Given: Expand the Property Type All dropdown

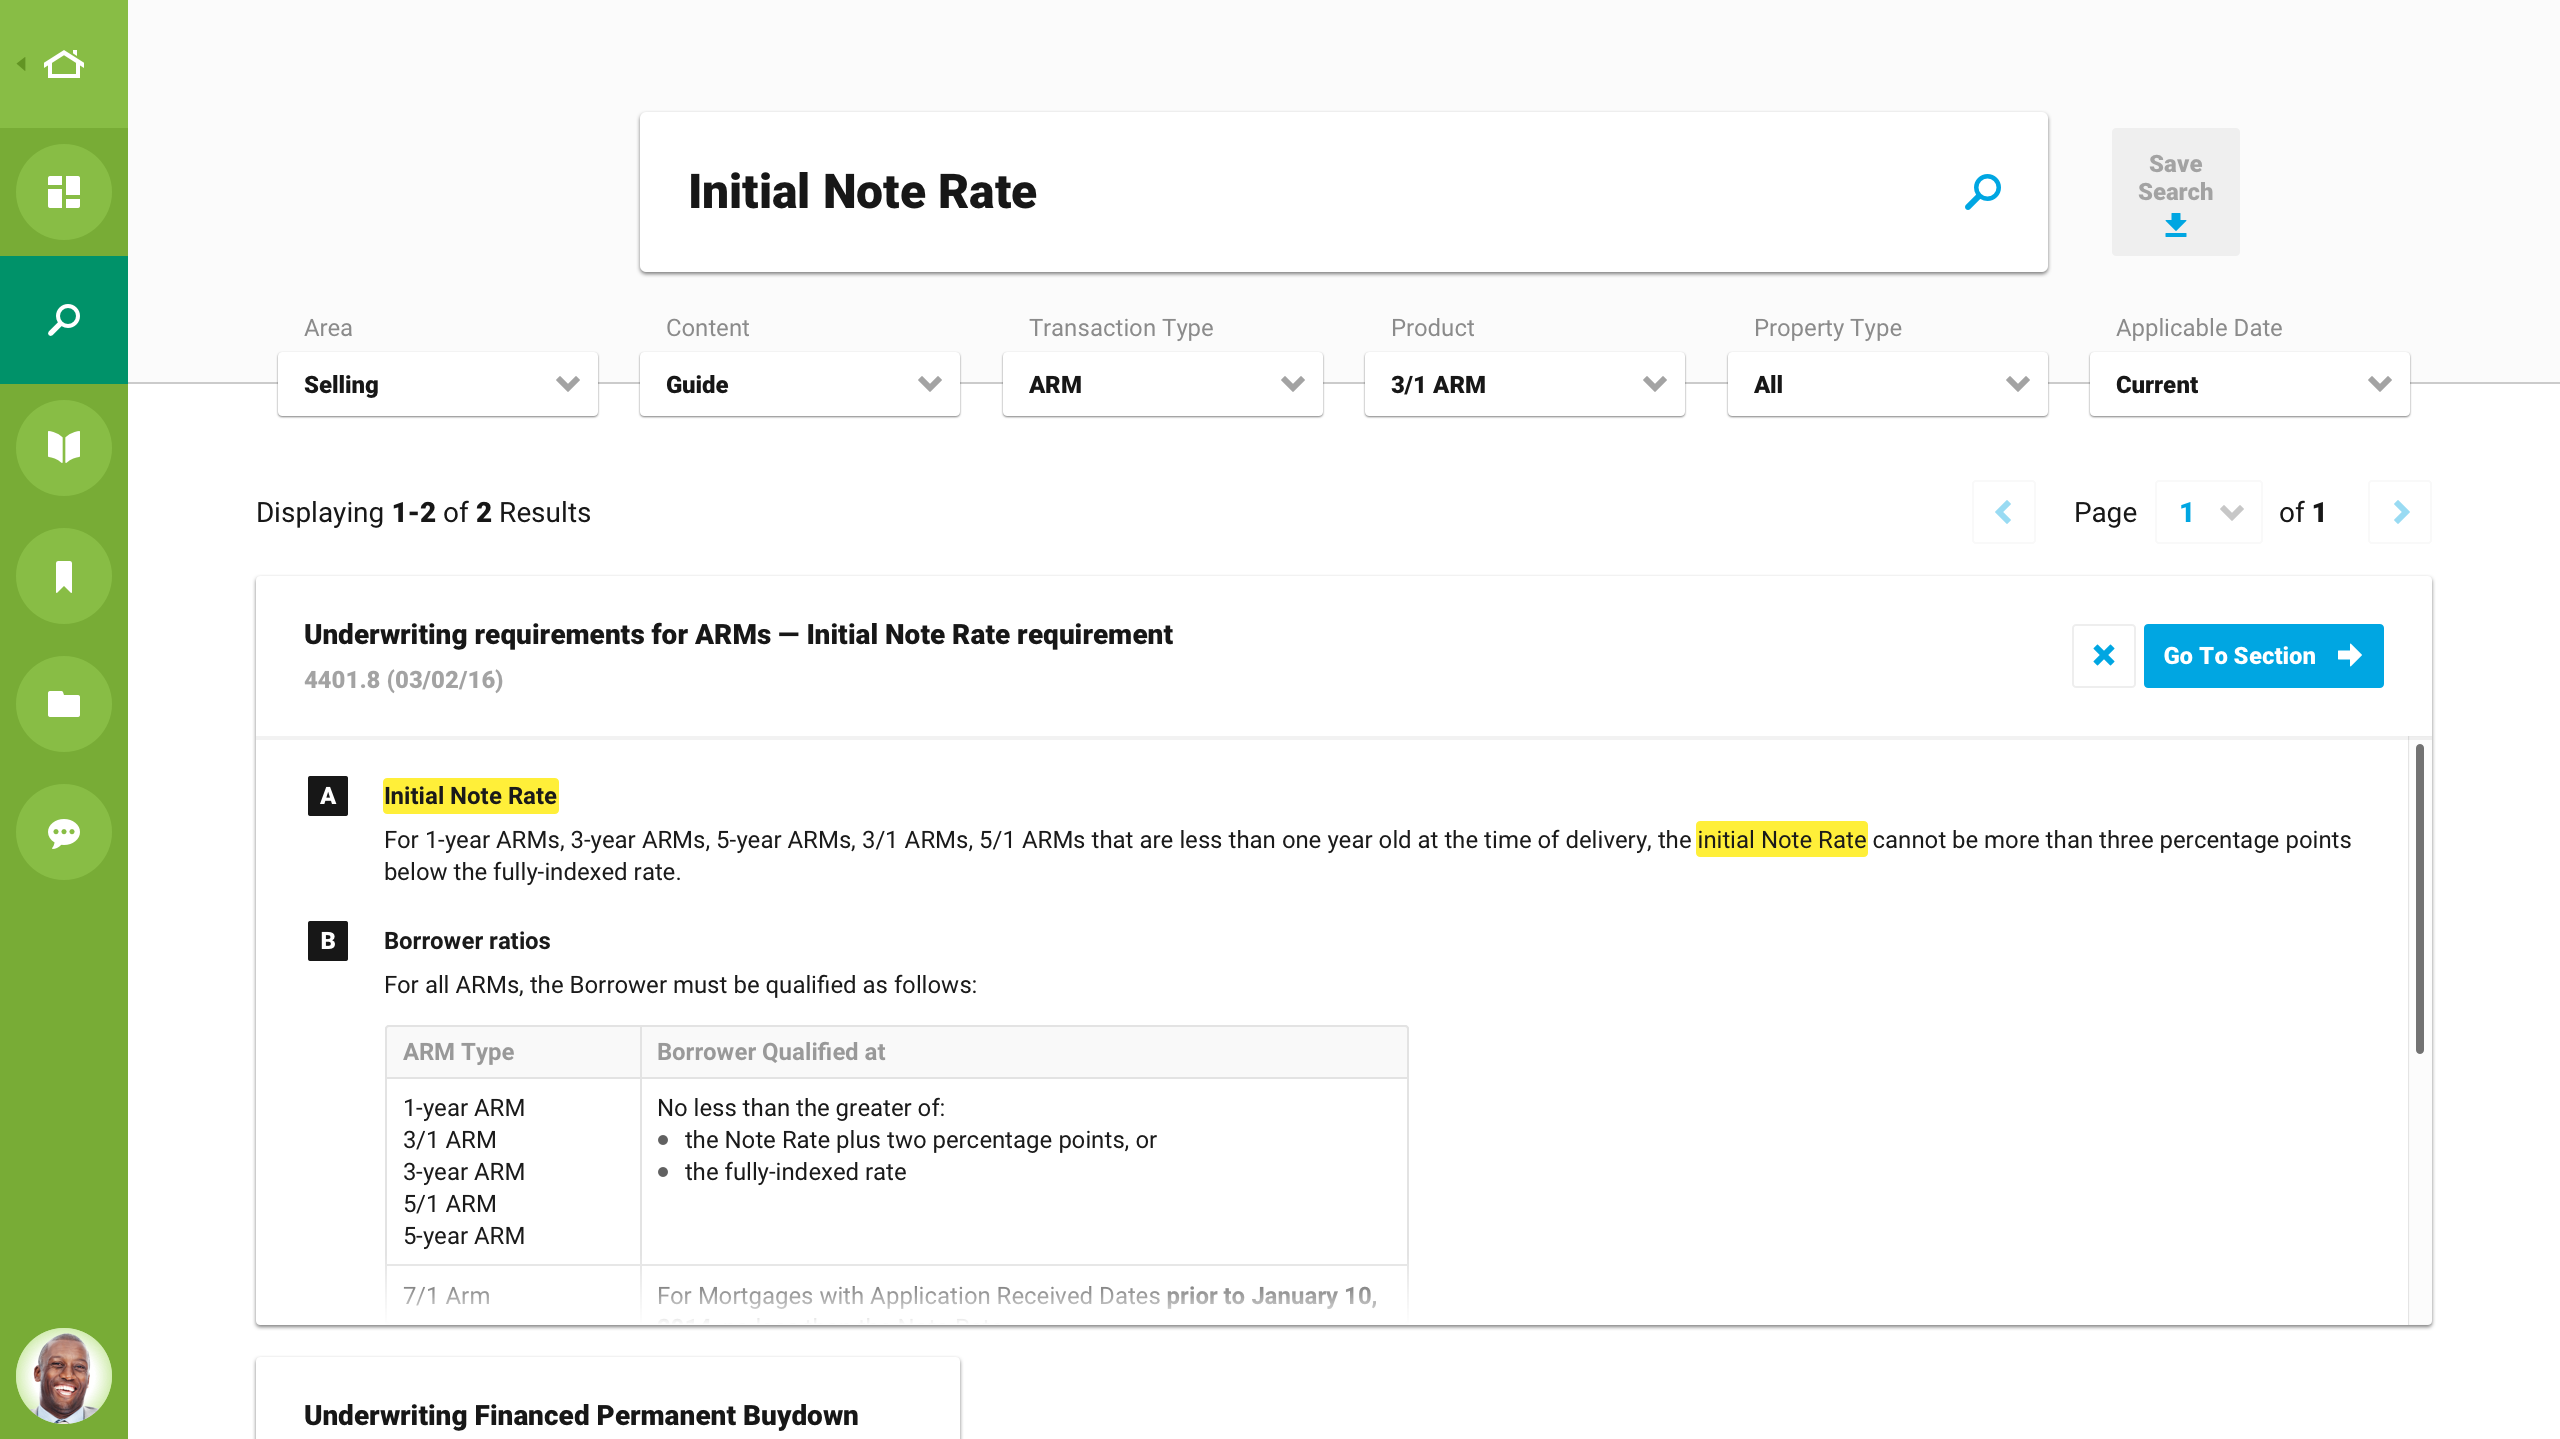Looking at the screenshot, I should click(1887, 384).
